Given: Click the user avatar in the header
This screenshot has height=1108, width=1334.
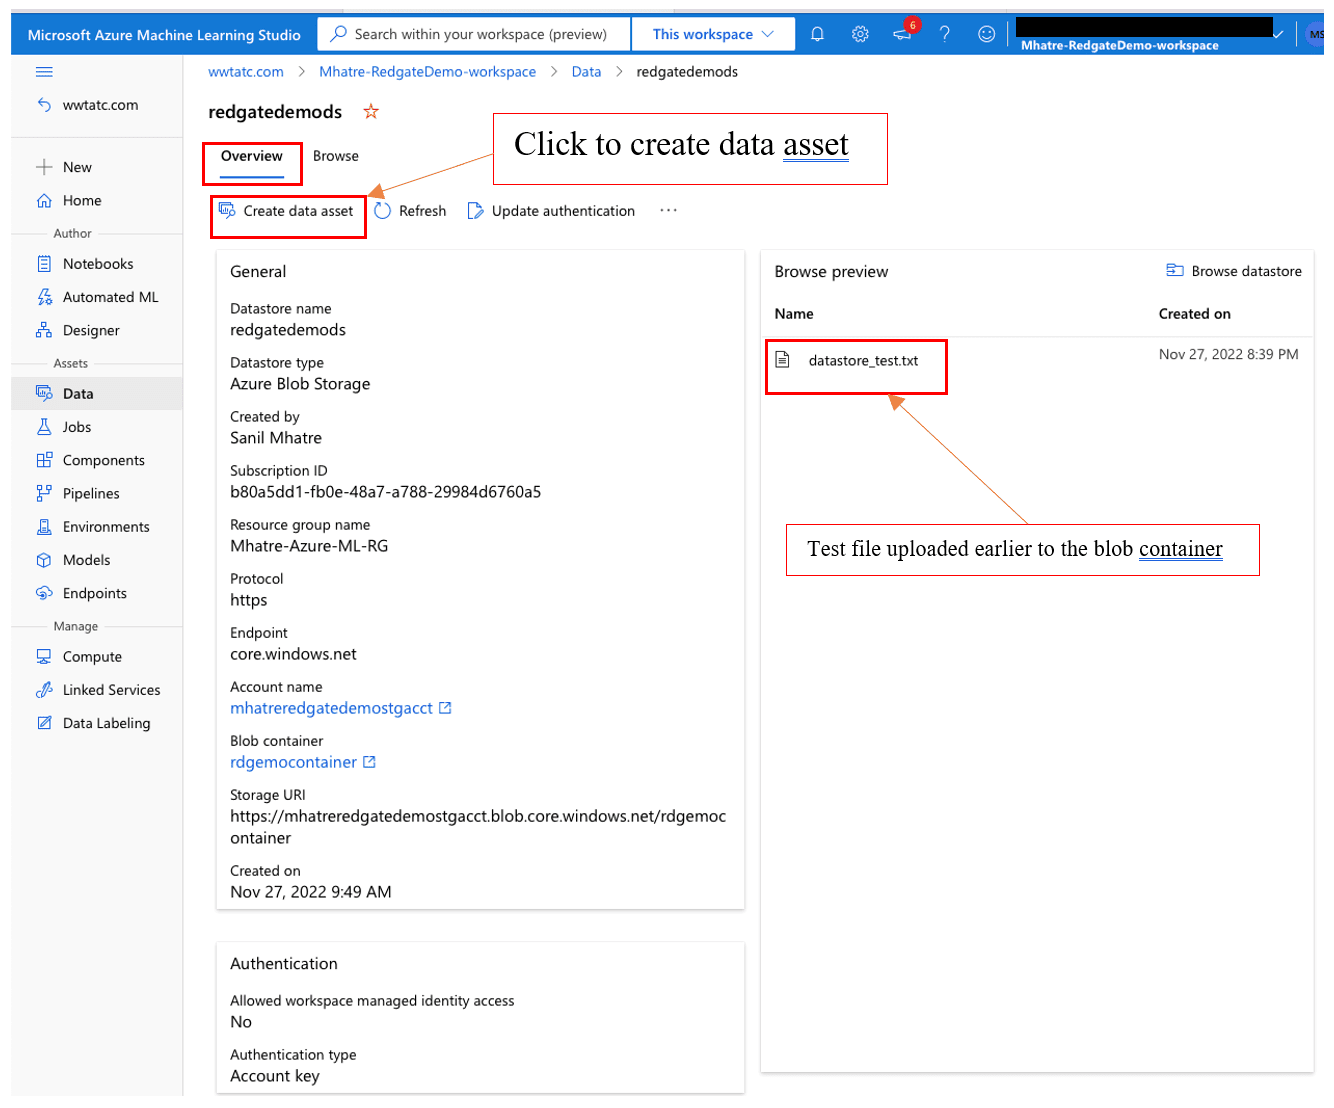Looking at the screenshot, I should coord(1315,34).
